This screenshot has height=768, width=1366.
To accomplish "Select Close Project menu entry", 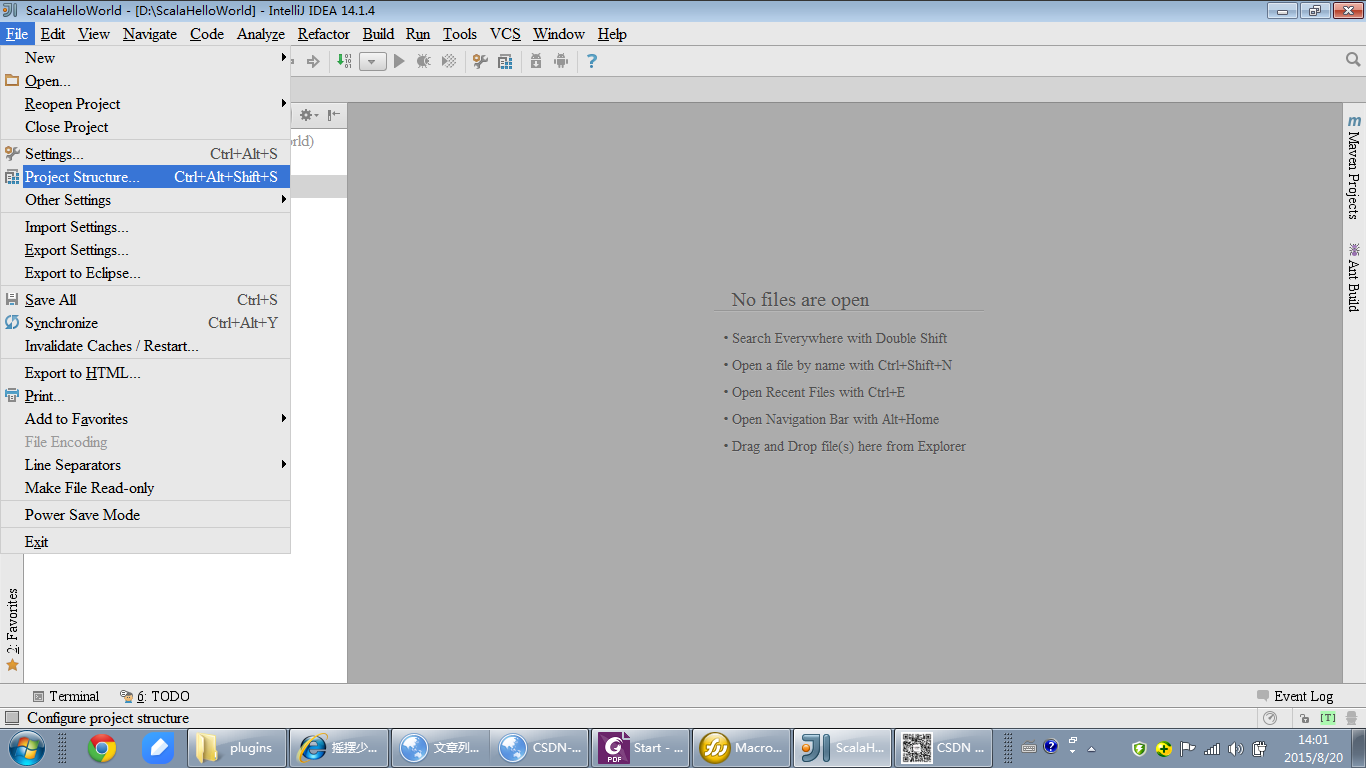I will pyautogui.click(x=146, y=127).
